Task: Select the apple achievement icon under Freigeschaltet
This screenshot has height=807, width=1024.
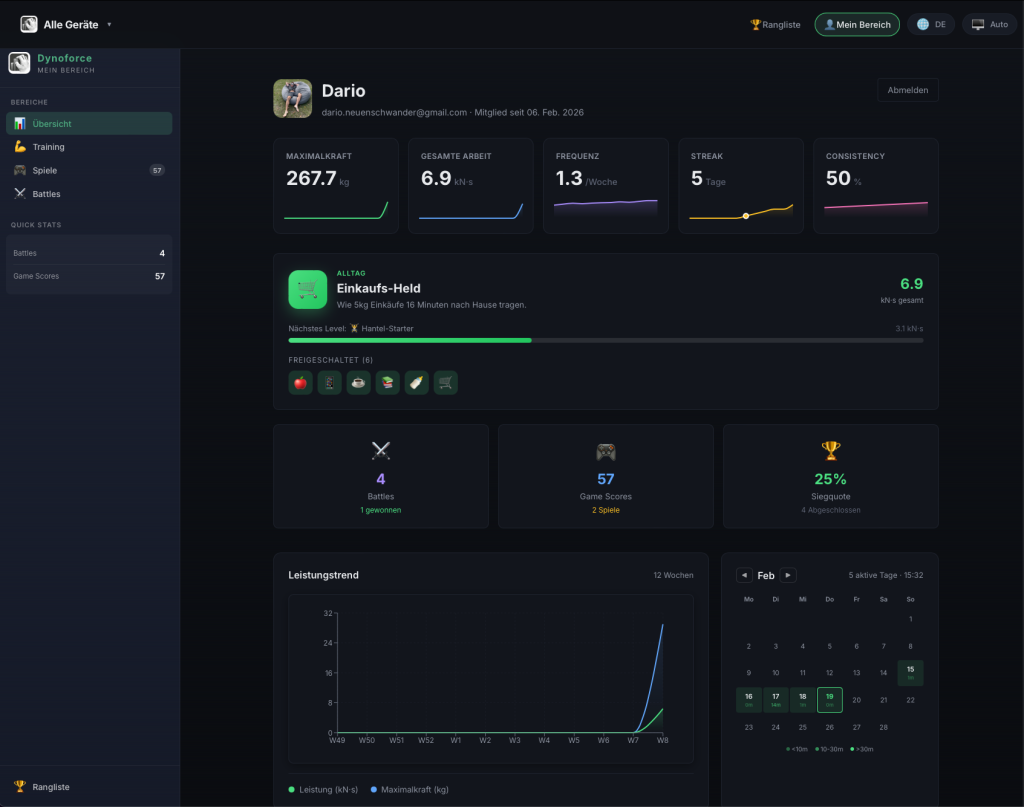Action: coord(300,382)
